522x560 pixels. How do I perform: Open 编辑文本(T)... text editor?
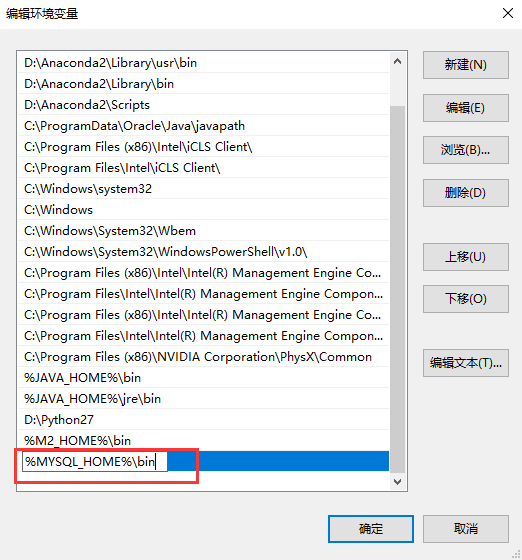pos(466,363)
